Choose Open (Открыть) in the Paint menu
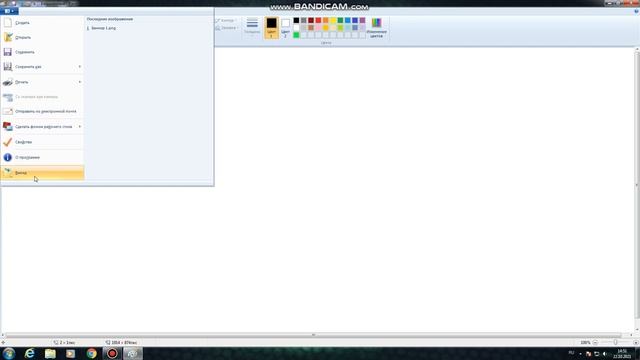Viewport: 640px width, 360px height. pos(42,37)
